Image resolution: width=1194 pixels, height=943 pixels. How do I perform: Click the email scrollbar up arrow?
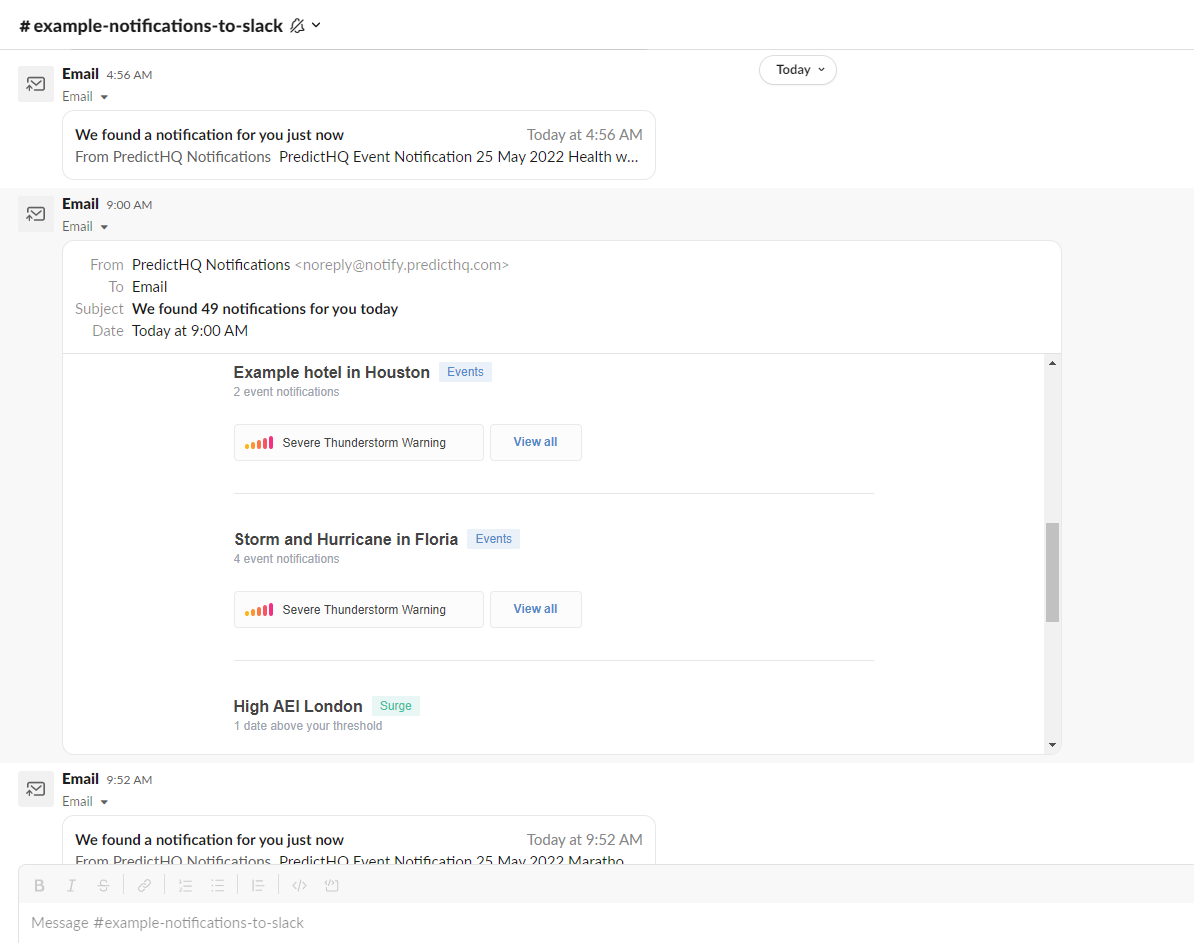click(1052, 363)
